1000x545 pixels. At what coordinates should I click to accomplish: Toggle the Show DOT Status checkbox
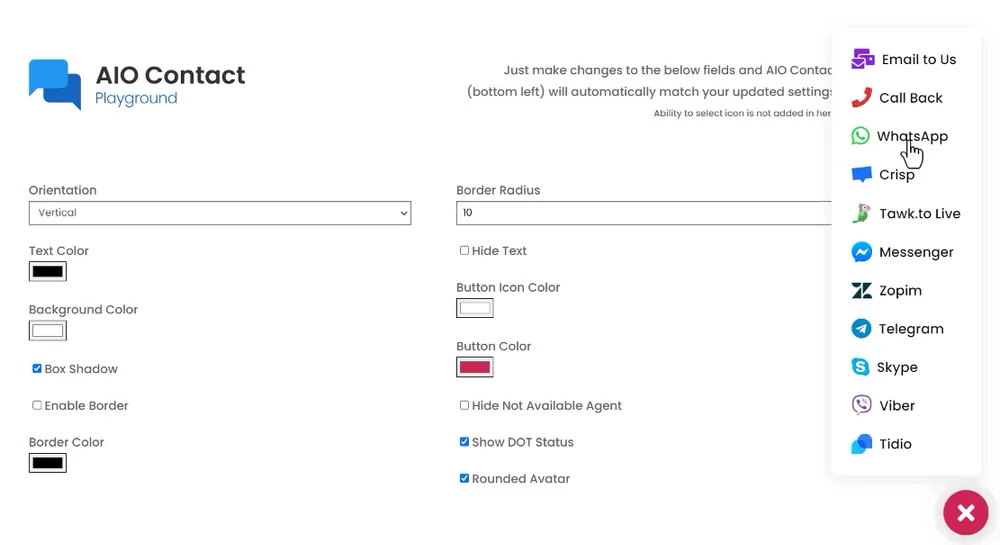(x=464, y=442)
